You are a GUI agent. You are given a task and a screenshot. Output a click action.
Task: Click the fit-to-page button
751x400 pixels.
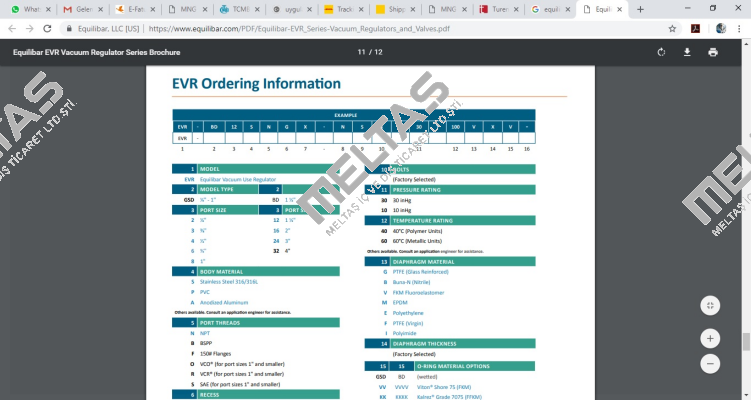click(710, 306)
